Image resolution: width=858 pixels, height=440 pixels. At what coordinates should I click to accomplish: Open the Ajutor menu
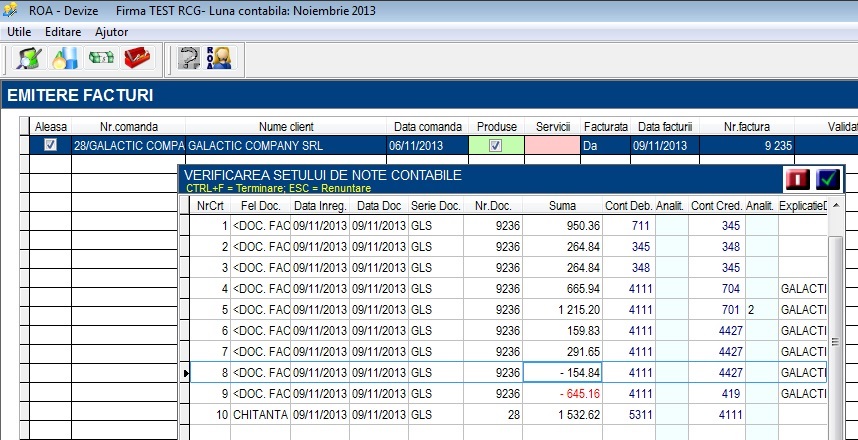click(x=112, y=32)
